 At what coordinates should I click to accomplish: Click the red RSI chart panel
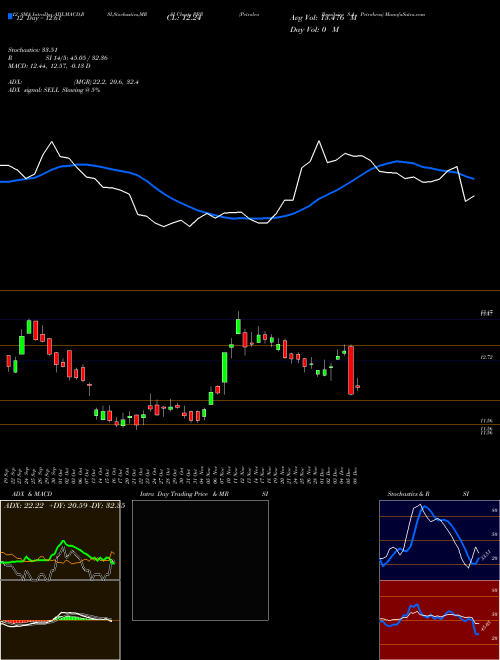click(x=439, y=620)
